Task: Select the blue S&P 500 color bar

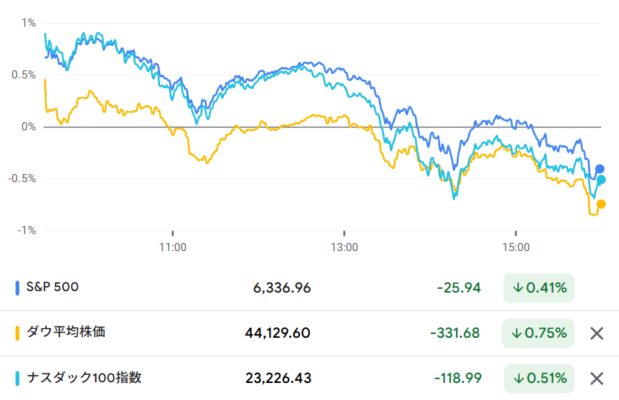Action: tap(17, 288)
